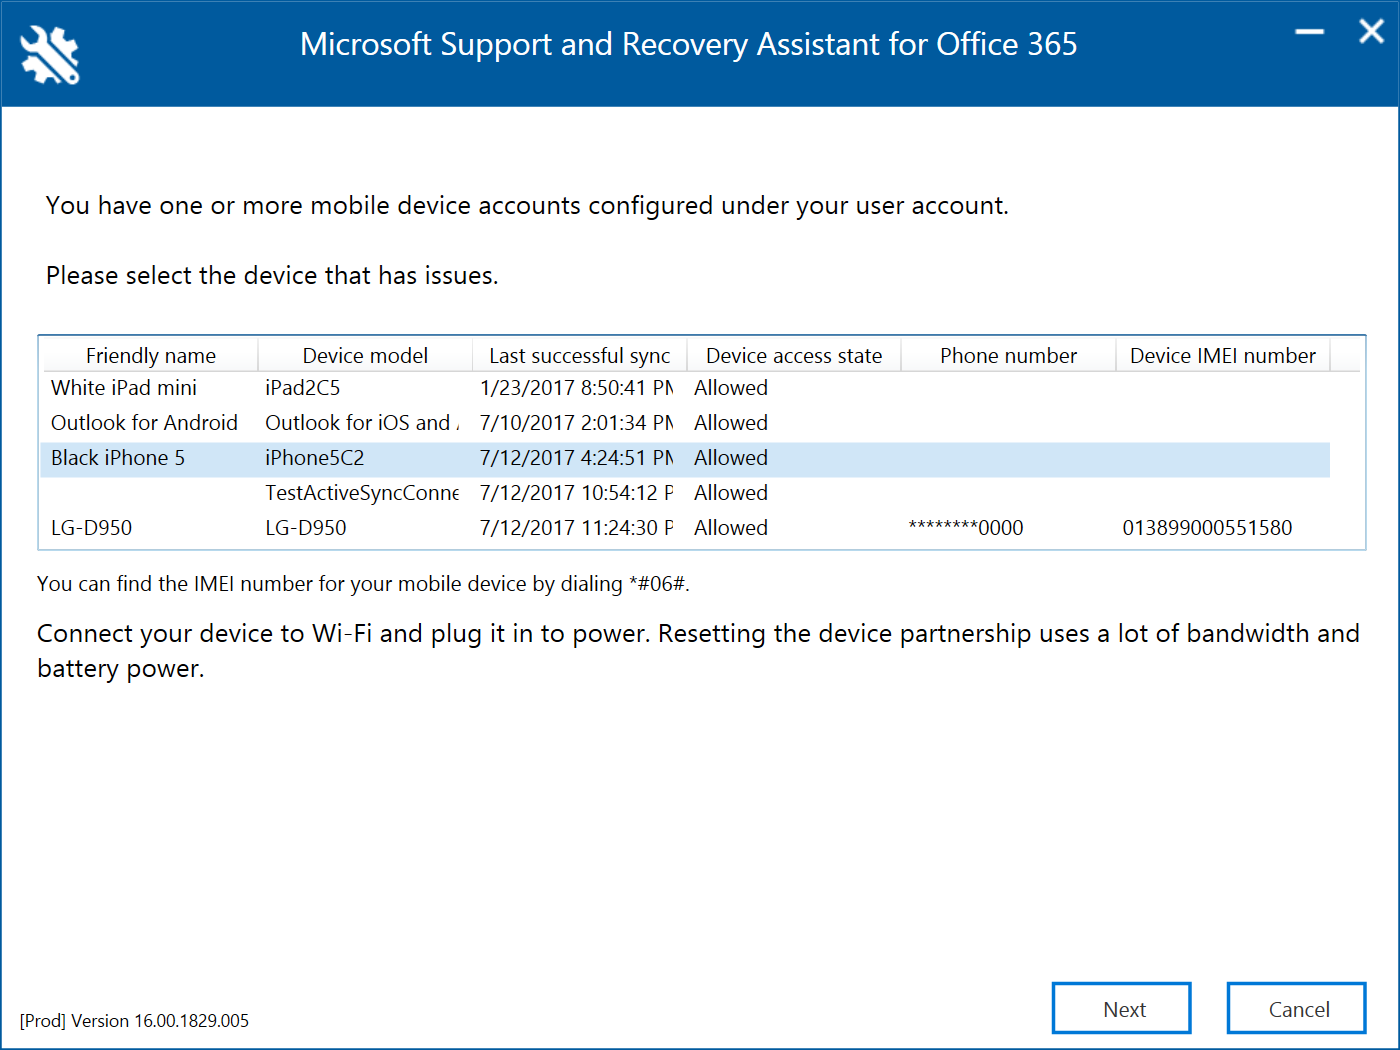Select the TestActiveSyncConnectivity device row

click(x=362, y=493)
